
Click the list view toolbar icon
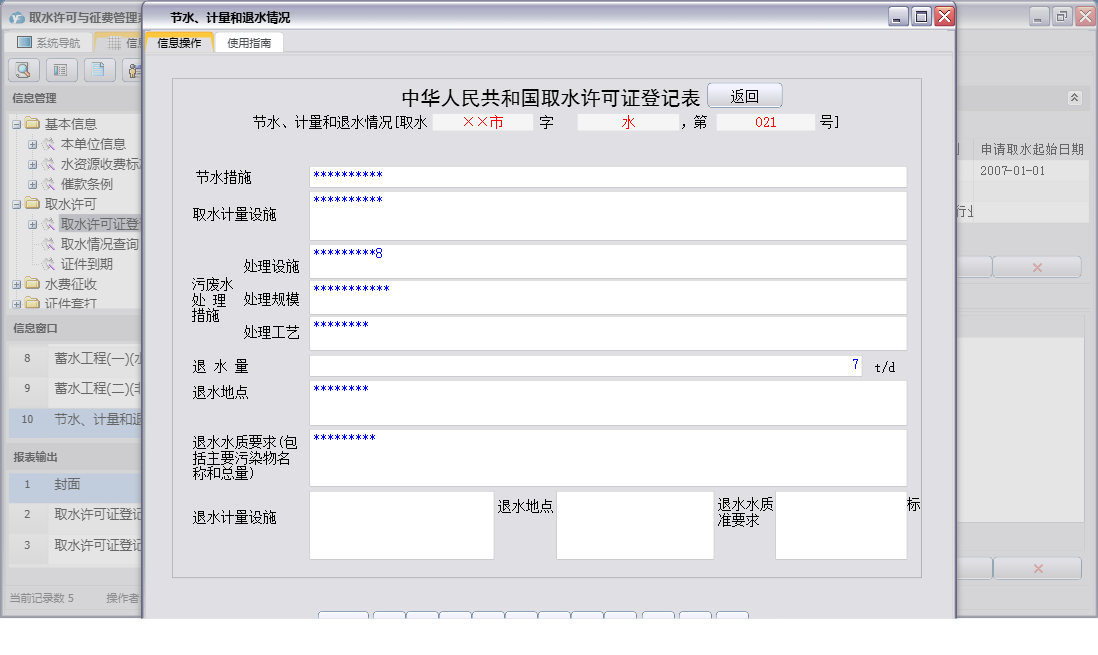pos(61,70)
